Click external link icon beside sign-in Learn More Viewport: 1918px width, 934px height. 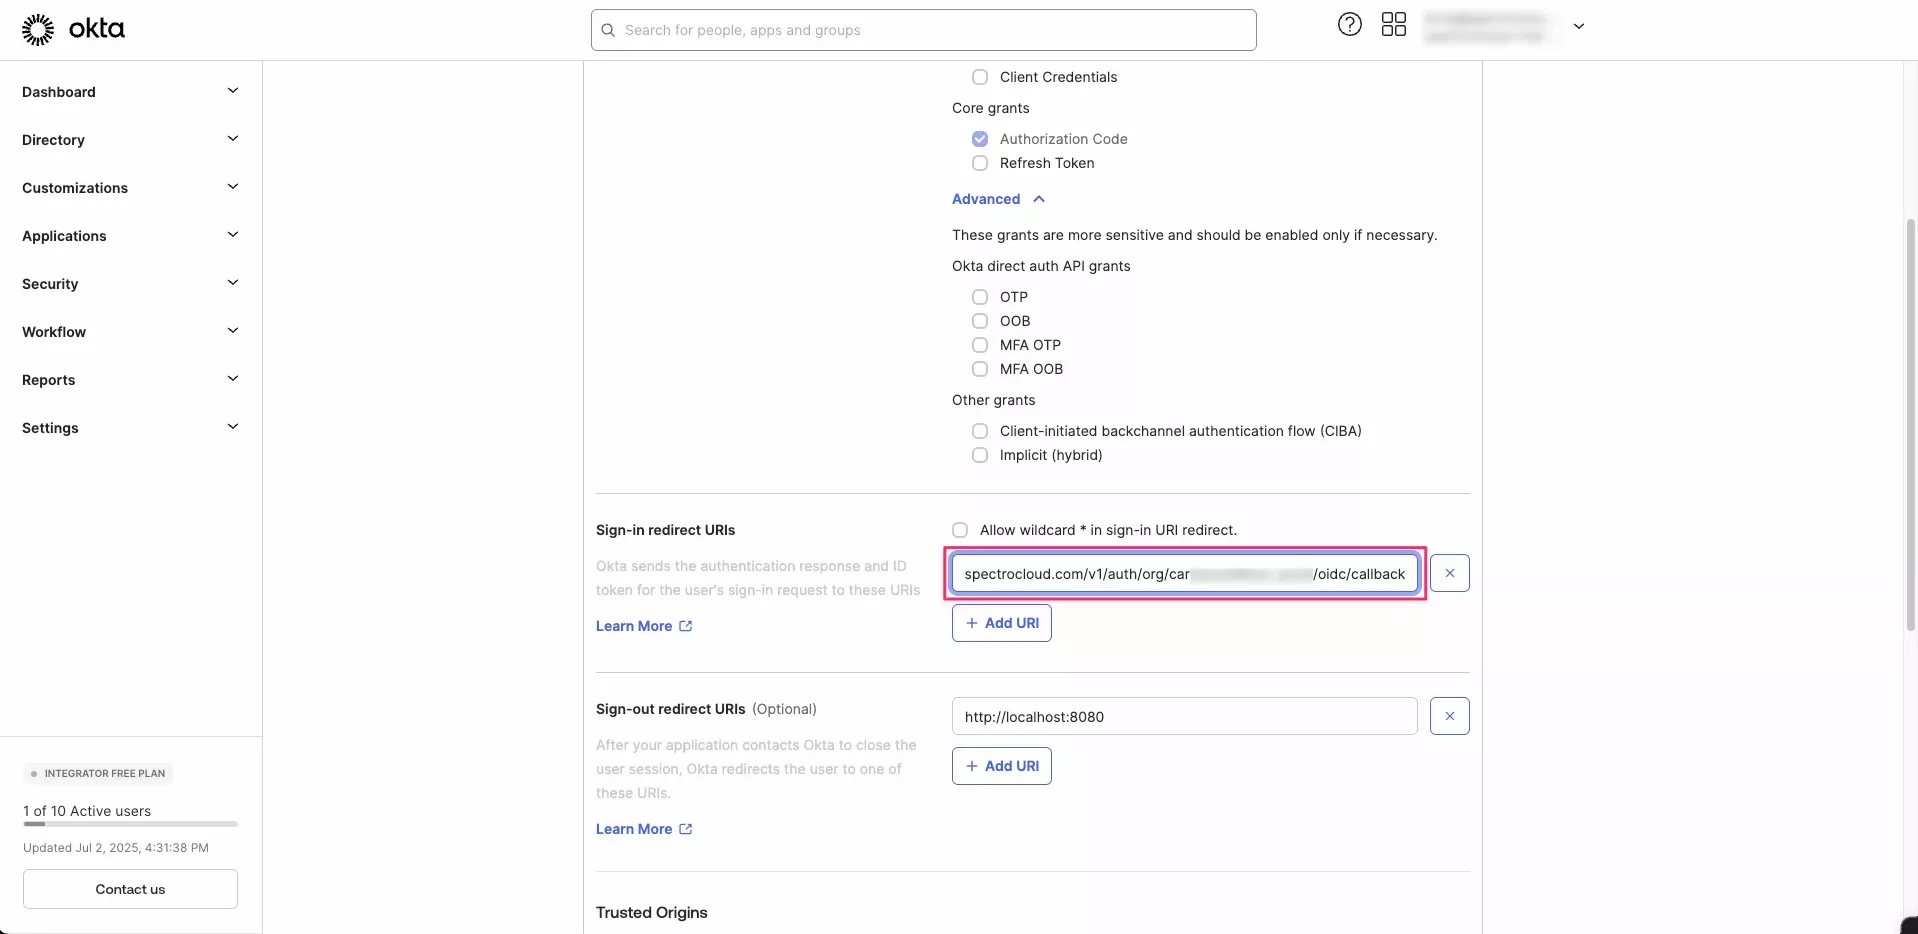click(x=684, y=625)
